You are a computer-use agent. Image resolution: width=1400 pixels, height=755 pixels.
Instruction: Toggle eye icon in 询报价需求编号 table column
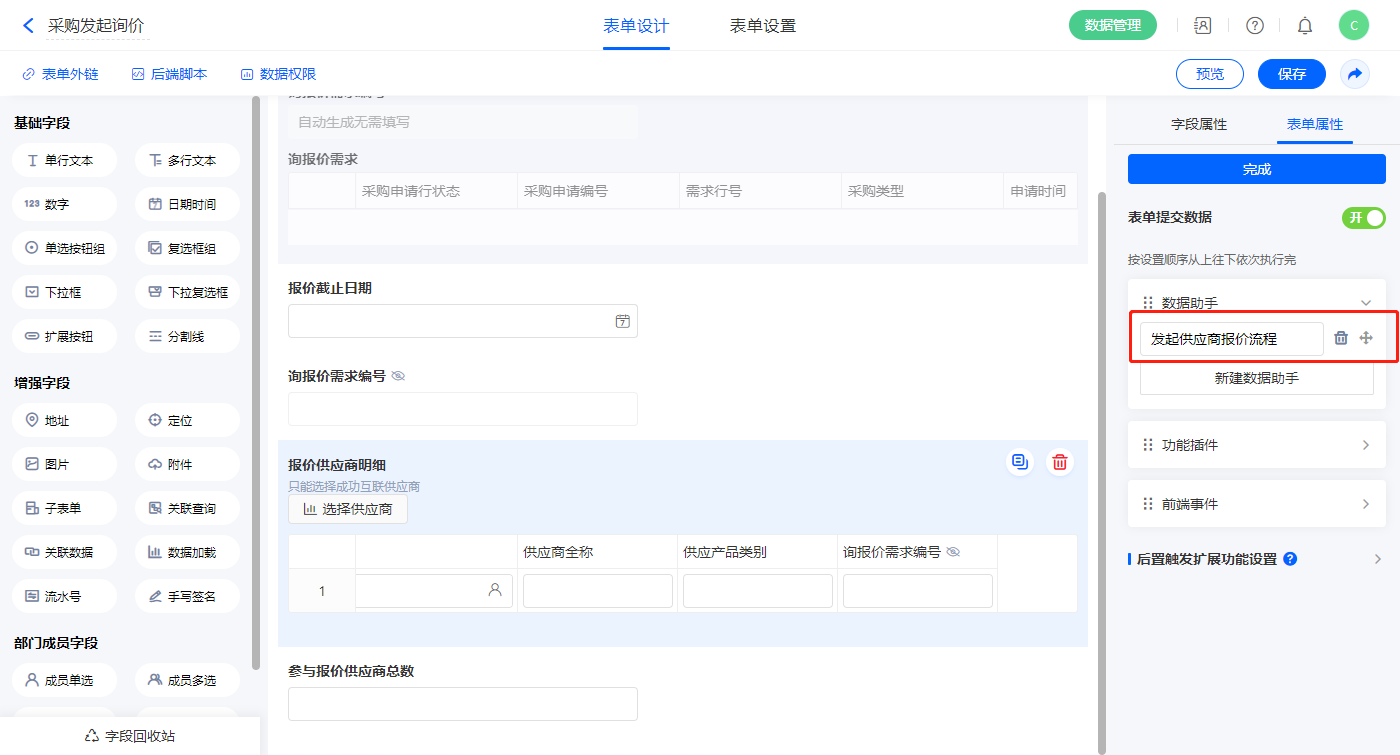click(953, 552)
